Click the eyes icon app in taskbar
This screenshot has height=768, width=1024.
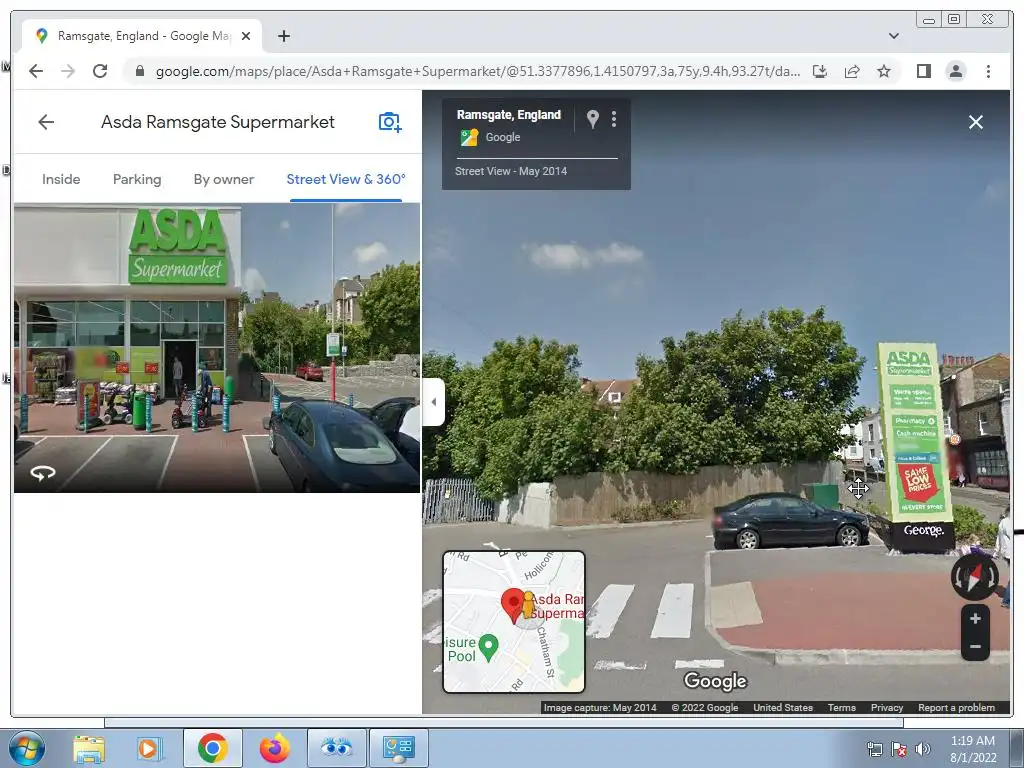point(336,748)
